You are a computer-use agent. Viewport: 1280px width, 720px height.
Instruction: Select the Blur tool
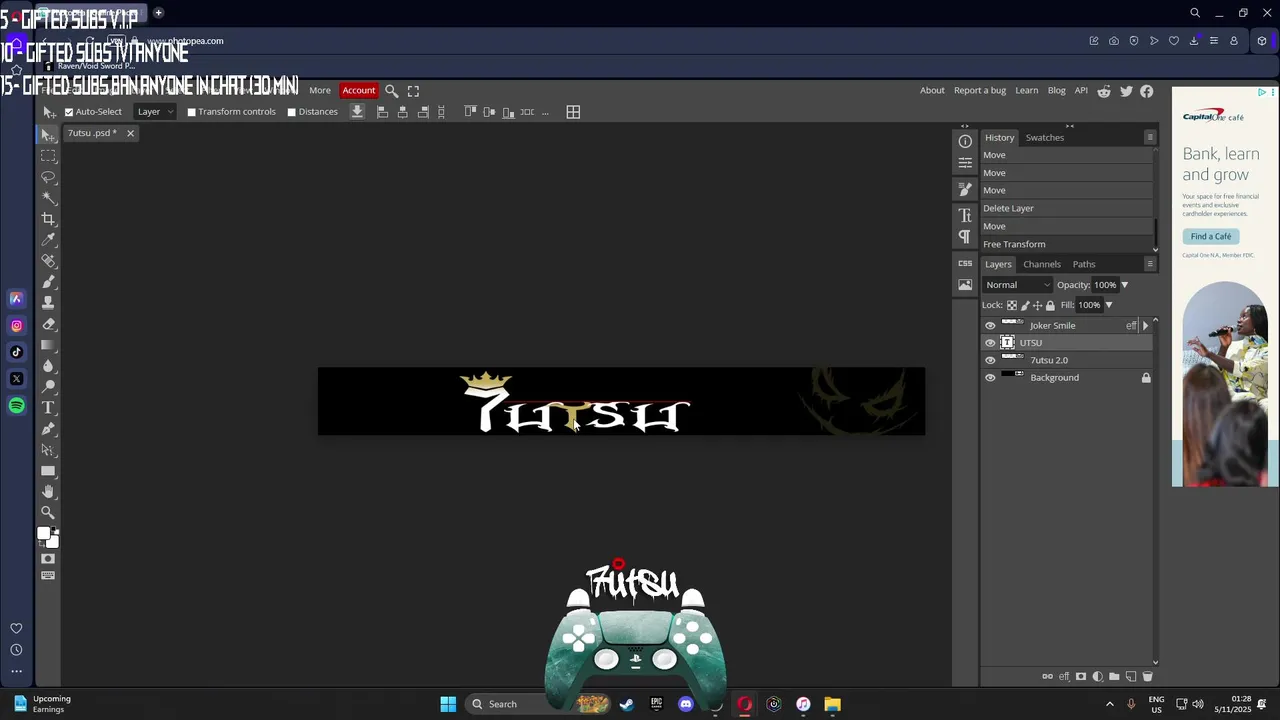[x=48, y=366]
